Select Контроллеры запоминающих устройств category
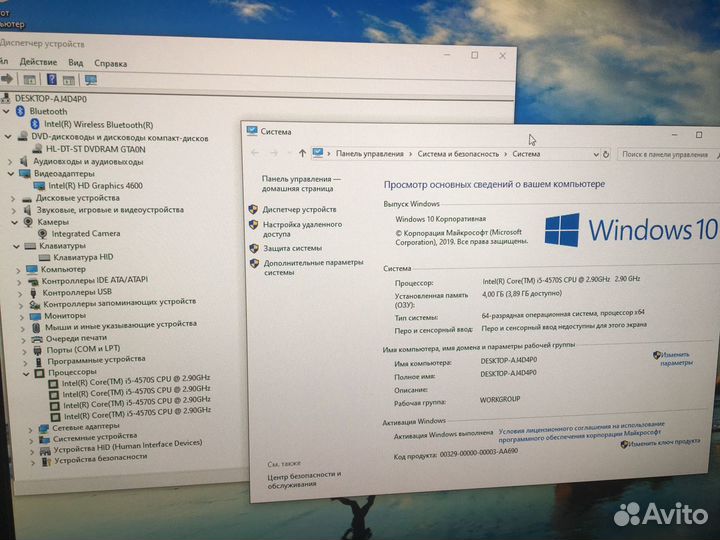 coord(119,303)
